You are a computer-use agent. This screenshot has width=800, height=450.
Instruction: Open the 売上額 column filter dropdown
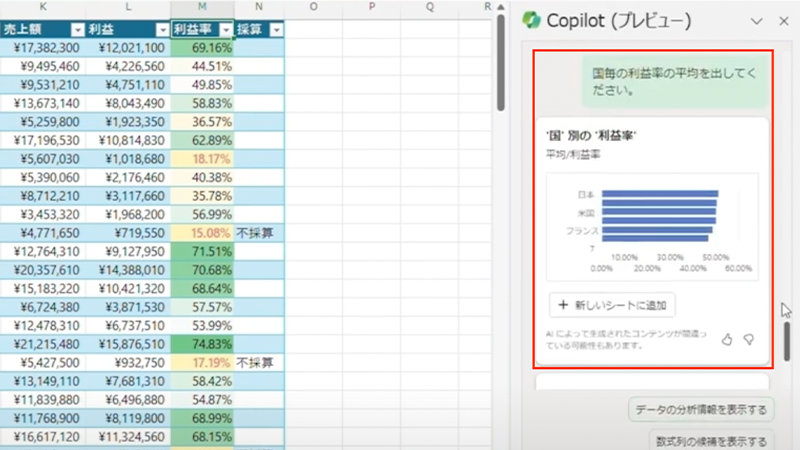click(x=75, y=30)
